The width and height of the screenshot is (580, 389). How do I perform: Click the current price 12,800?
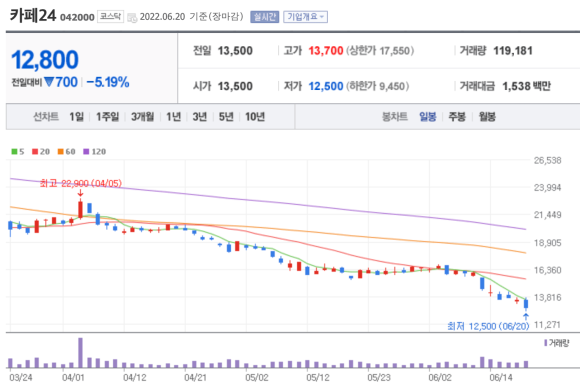pos(45,60)
